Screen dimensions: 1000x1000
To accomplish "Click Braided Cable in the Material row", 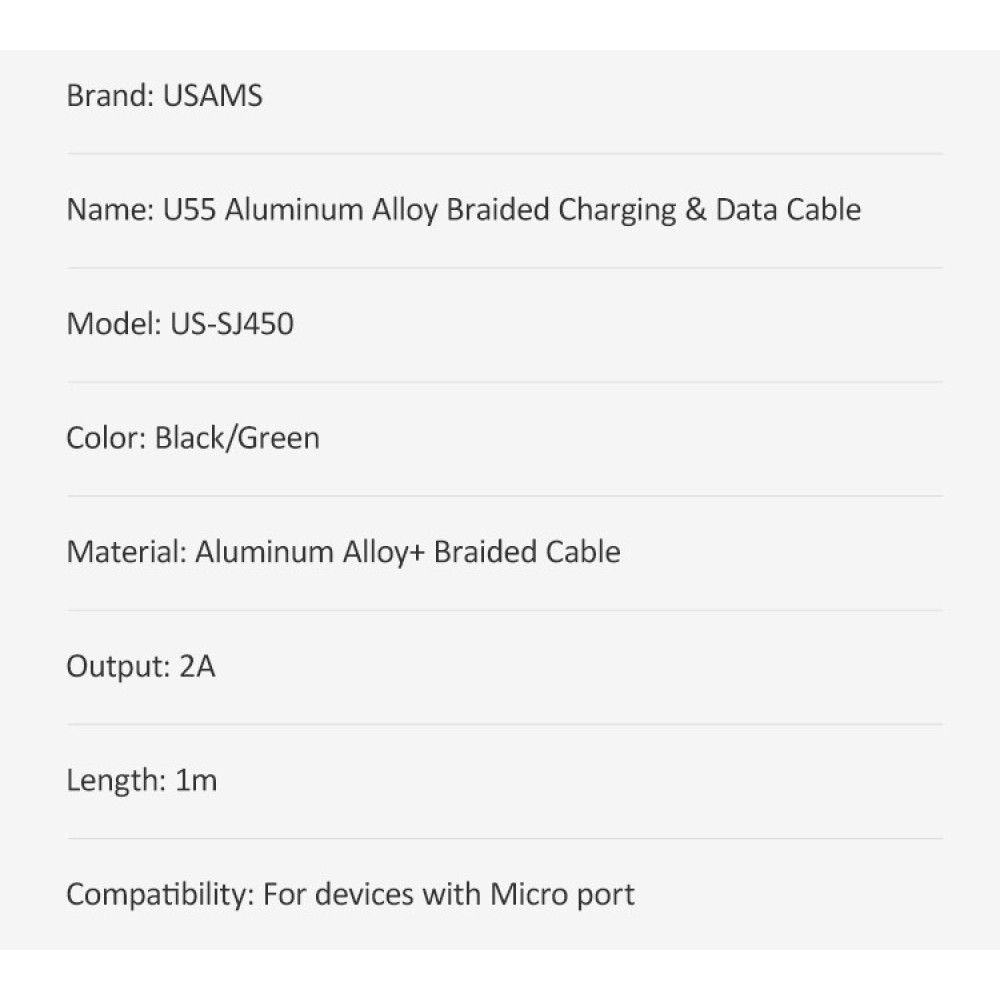I will point(527,552).
